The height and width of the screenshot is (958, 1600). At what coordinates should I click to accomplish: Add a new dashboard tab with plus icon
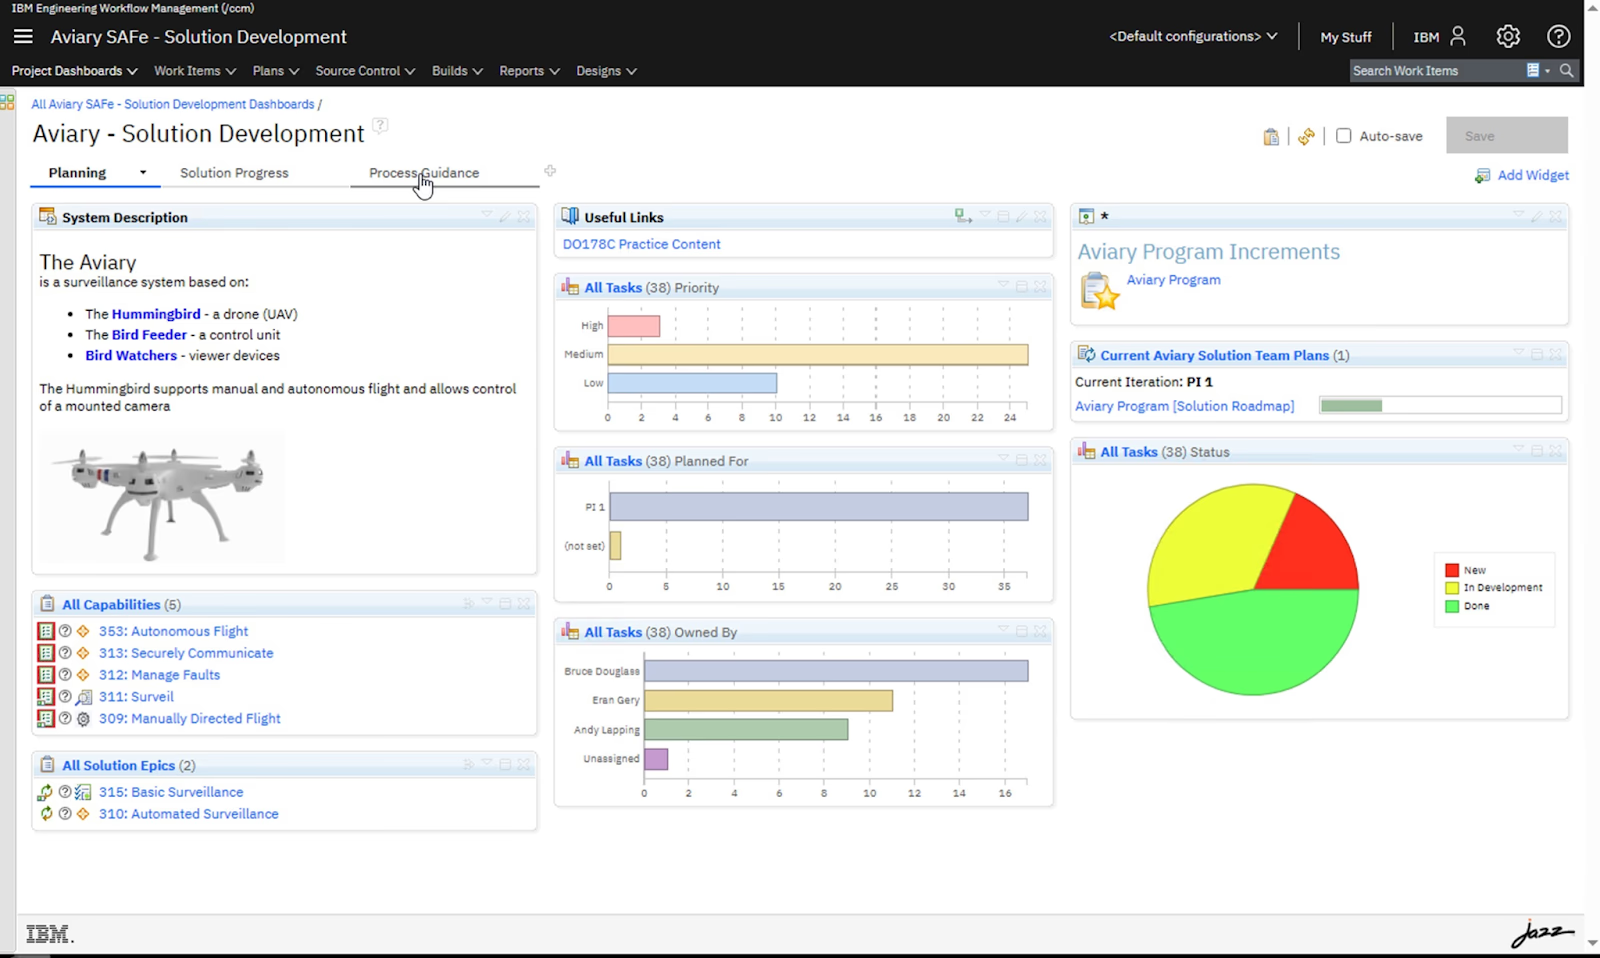(550, 171)
